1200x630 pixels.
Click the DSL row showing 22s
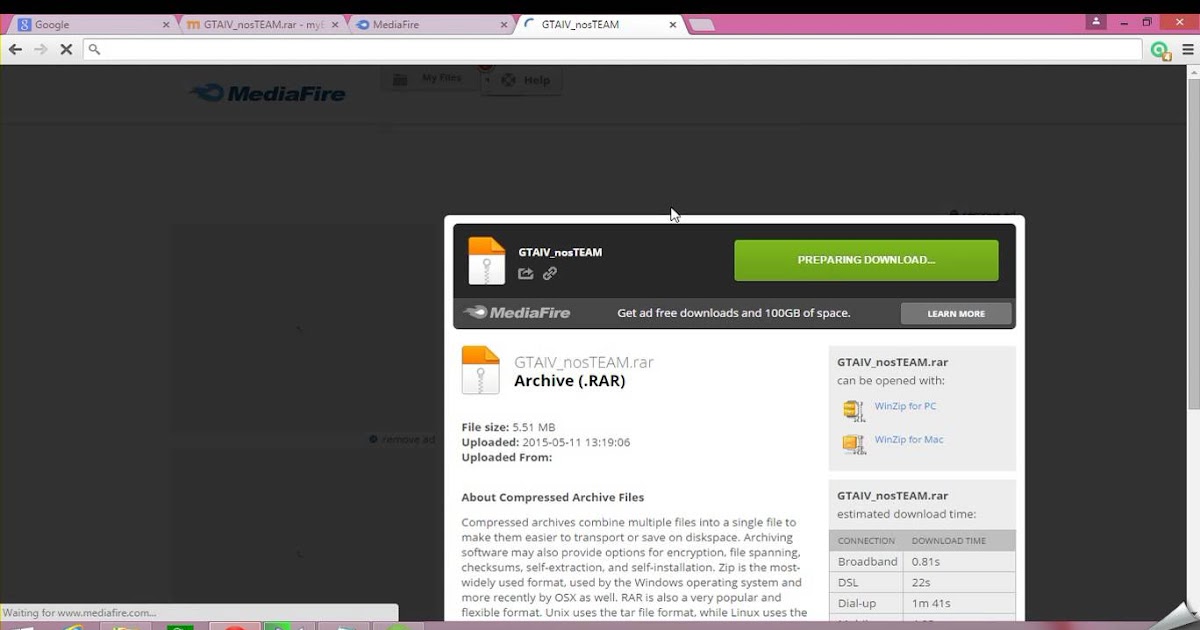[922, 582]
